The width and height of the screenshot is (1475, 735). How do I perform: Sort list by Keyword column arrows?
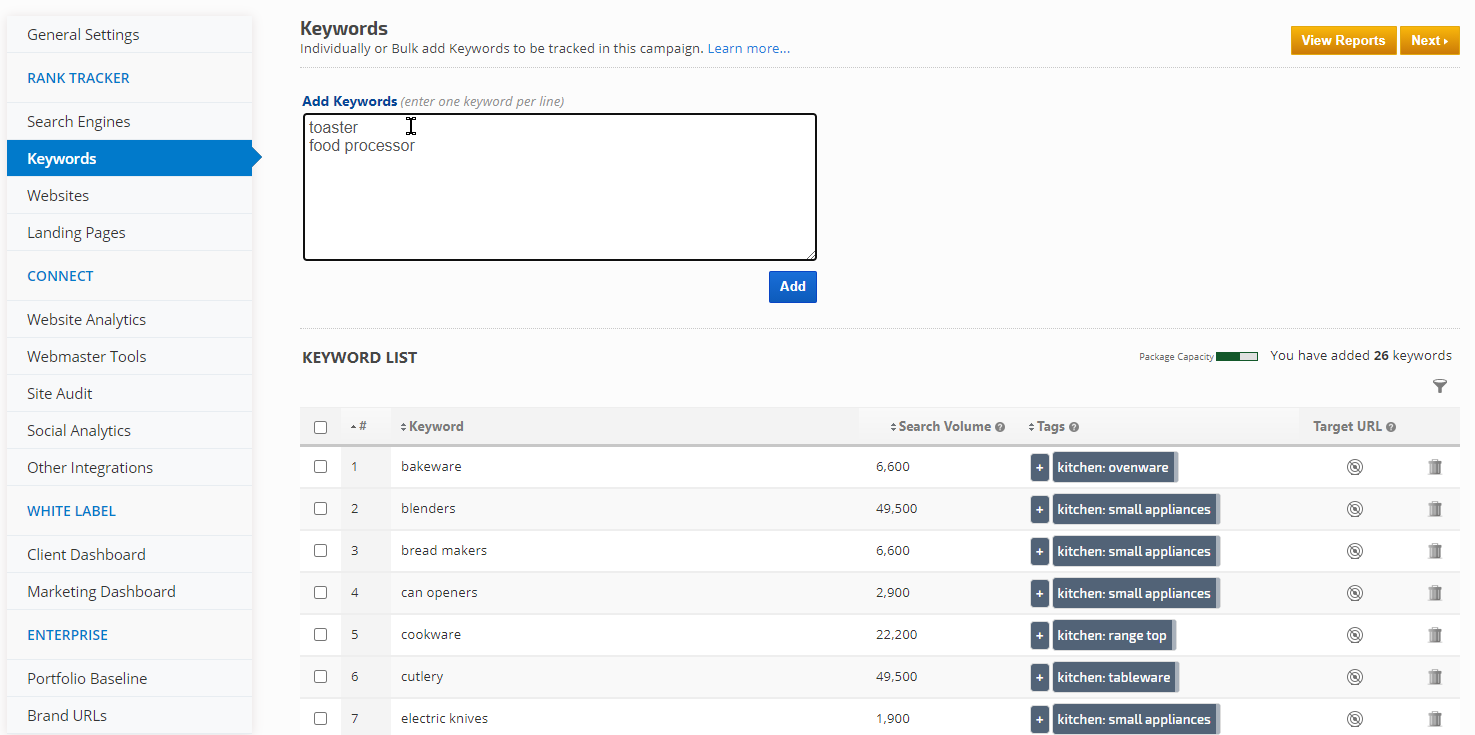point(432,426)
